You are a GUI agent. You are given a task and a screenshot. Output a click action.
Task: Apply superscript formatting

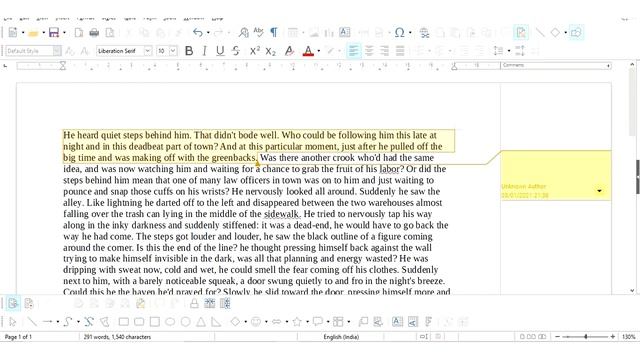click(x=255, y=51)
